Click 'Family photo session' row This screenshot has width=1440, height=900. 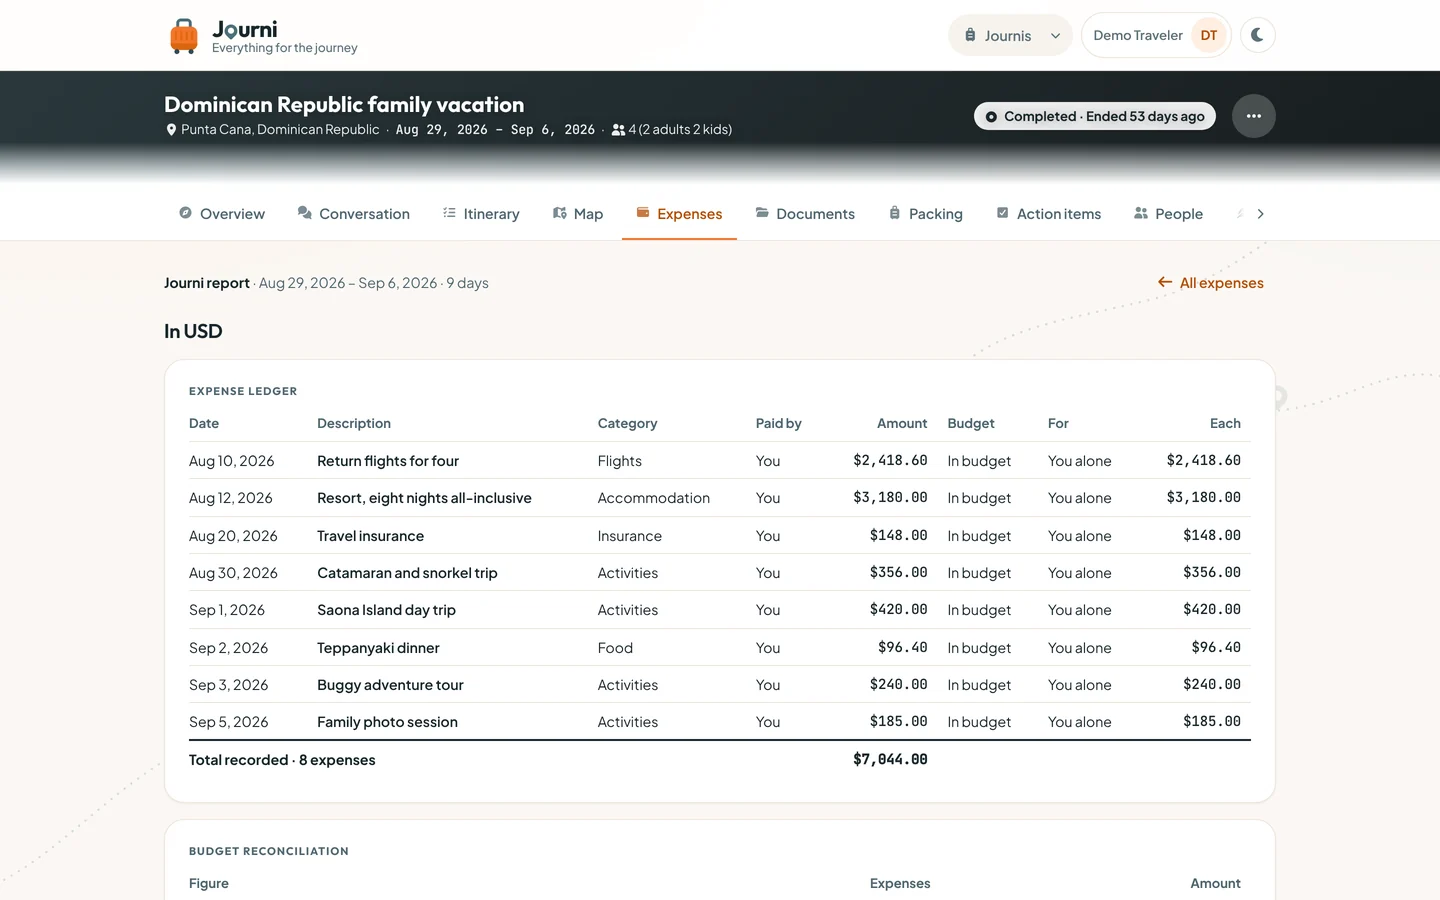720,722
